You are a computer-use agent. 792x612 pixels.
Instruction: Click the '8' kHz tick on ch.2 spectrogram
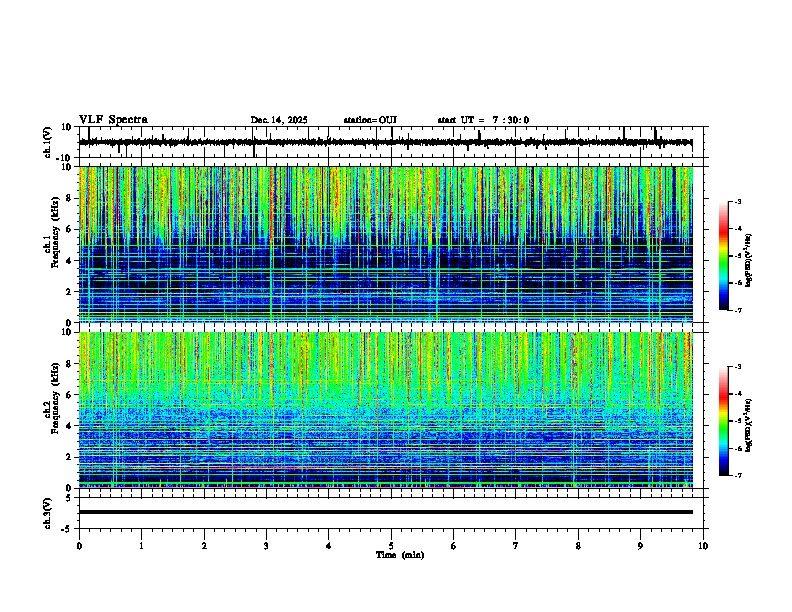70,364
